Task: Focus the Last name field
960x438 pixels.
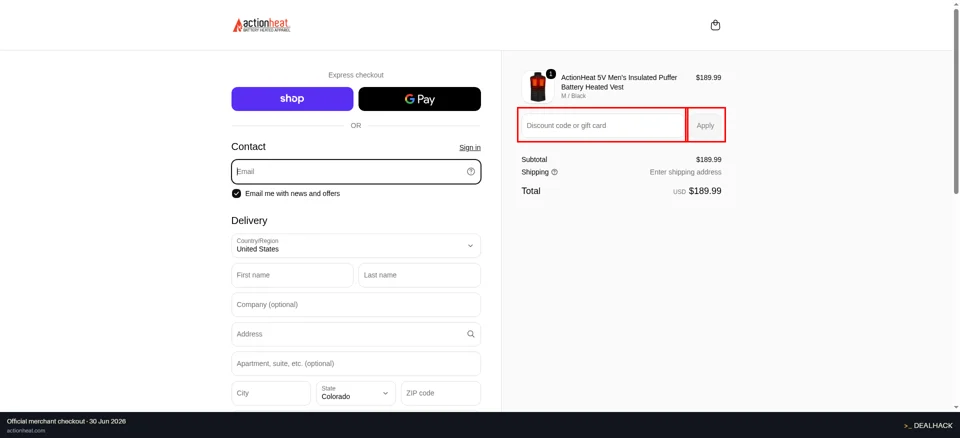Action: [x=419, y=275]
